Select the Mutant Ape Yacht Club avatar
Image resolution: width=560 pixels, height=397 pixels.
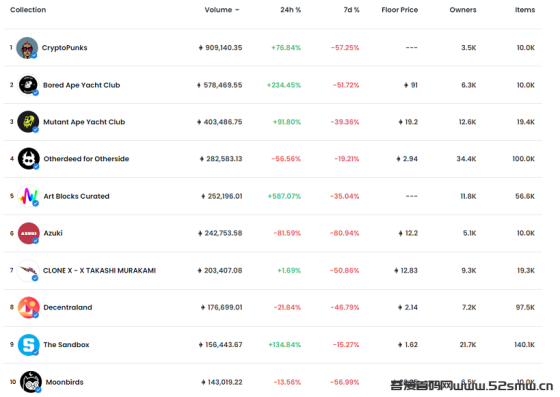click(28, 122)
